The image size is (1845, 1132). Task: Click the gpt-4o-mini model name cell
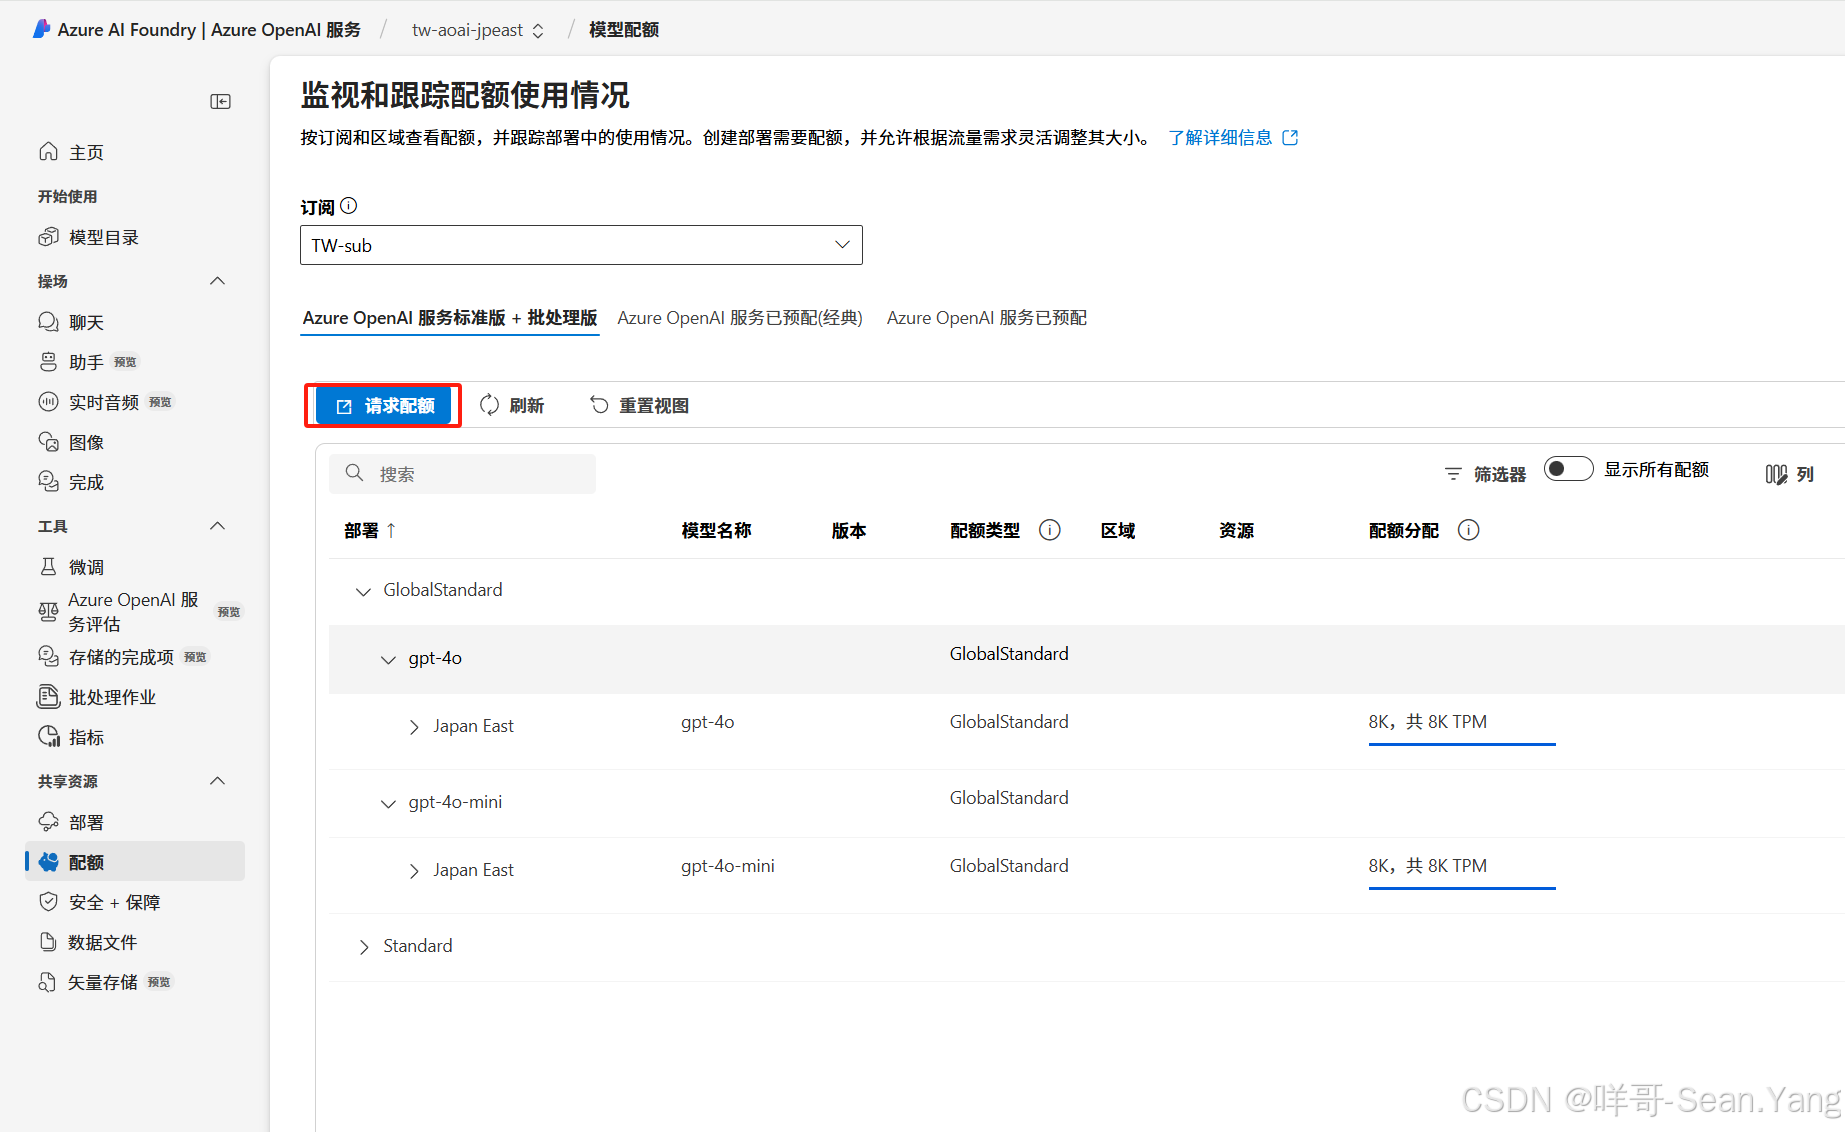[728, 866]
